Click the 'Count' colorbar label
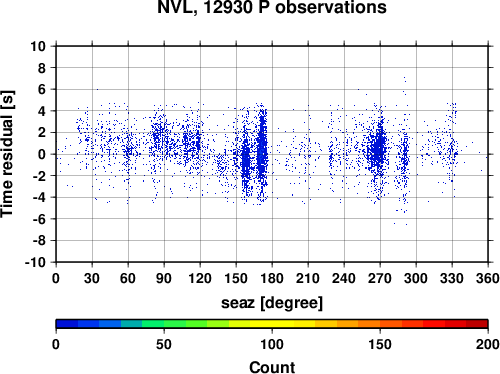This screenshot has width=500, height=374. 272,367
